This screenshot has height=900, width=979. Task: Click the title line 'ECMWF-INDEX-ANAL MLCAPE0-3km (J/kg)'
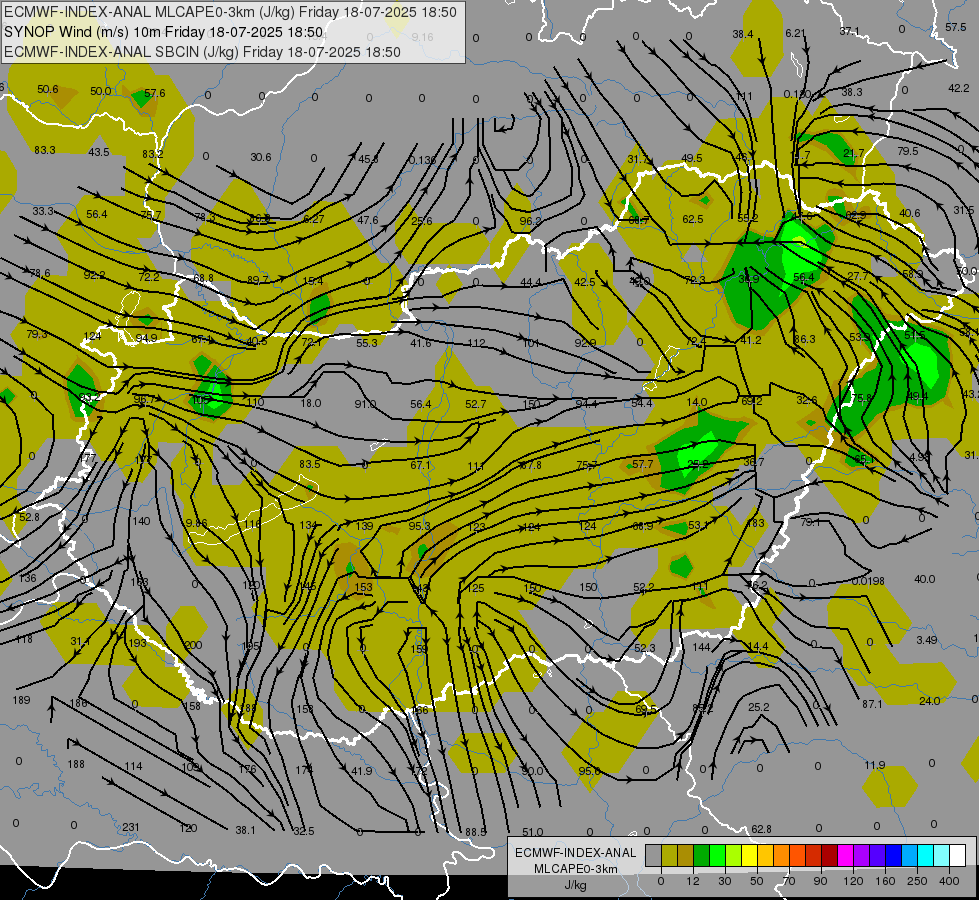(150, 12)
